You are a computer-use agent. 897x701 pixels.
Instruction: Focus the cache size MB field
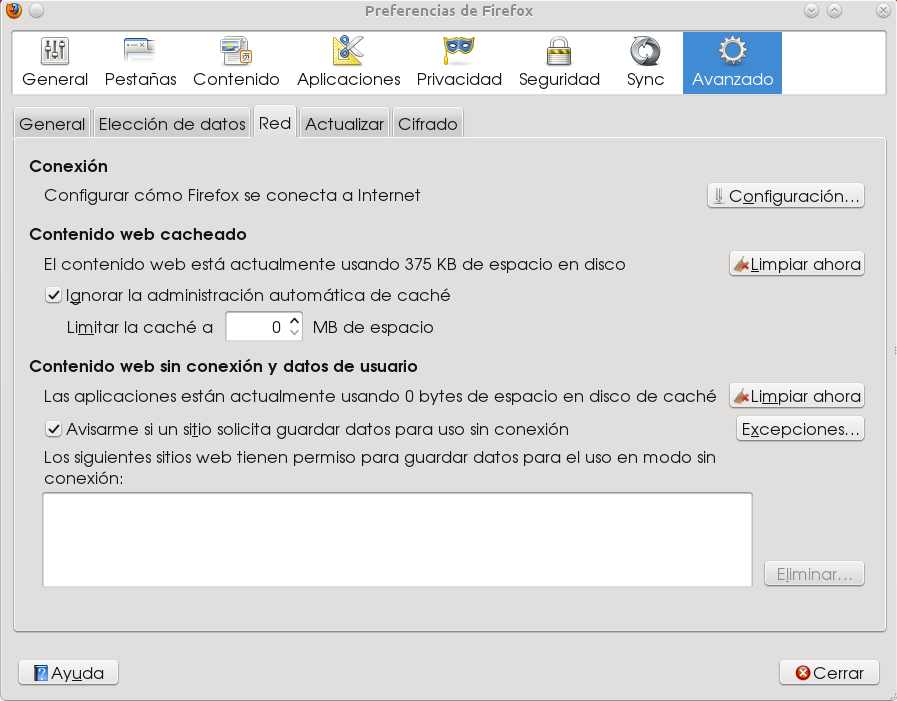point(255,327)
